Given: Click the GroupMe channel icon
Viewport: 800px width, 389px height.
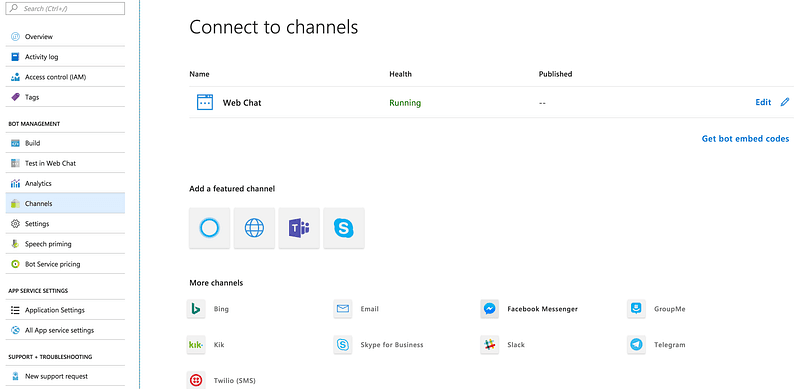Looking at the screenshot, I should [636, 309].
